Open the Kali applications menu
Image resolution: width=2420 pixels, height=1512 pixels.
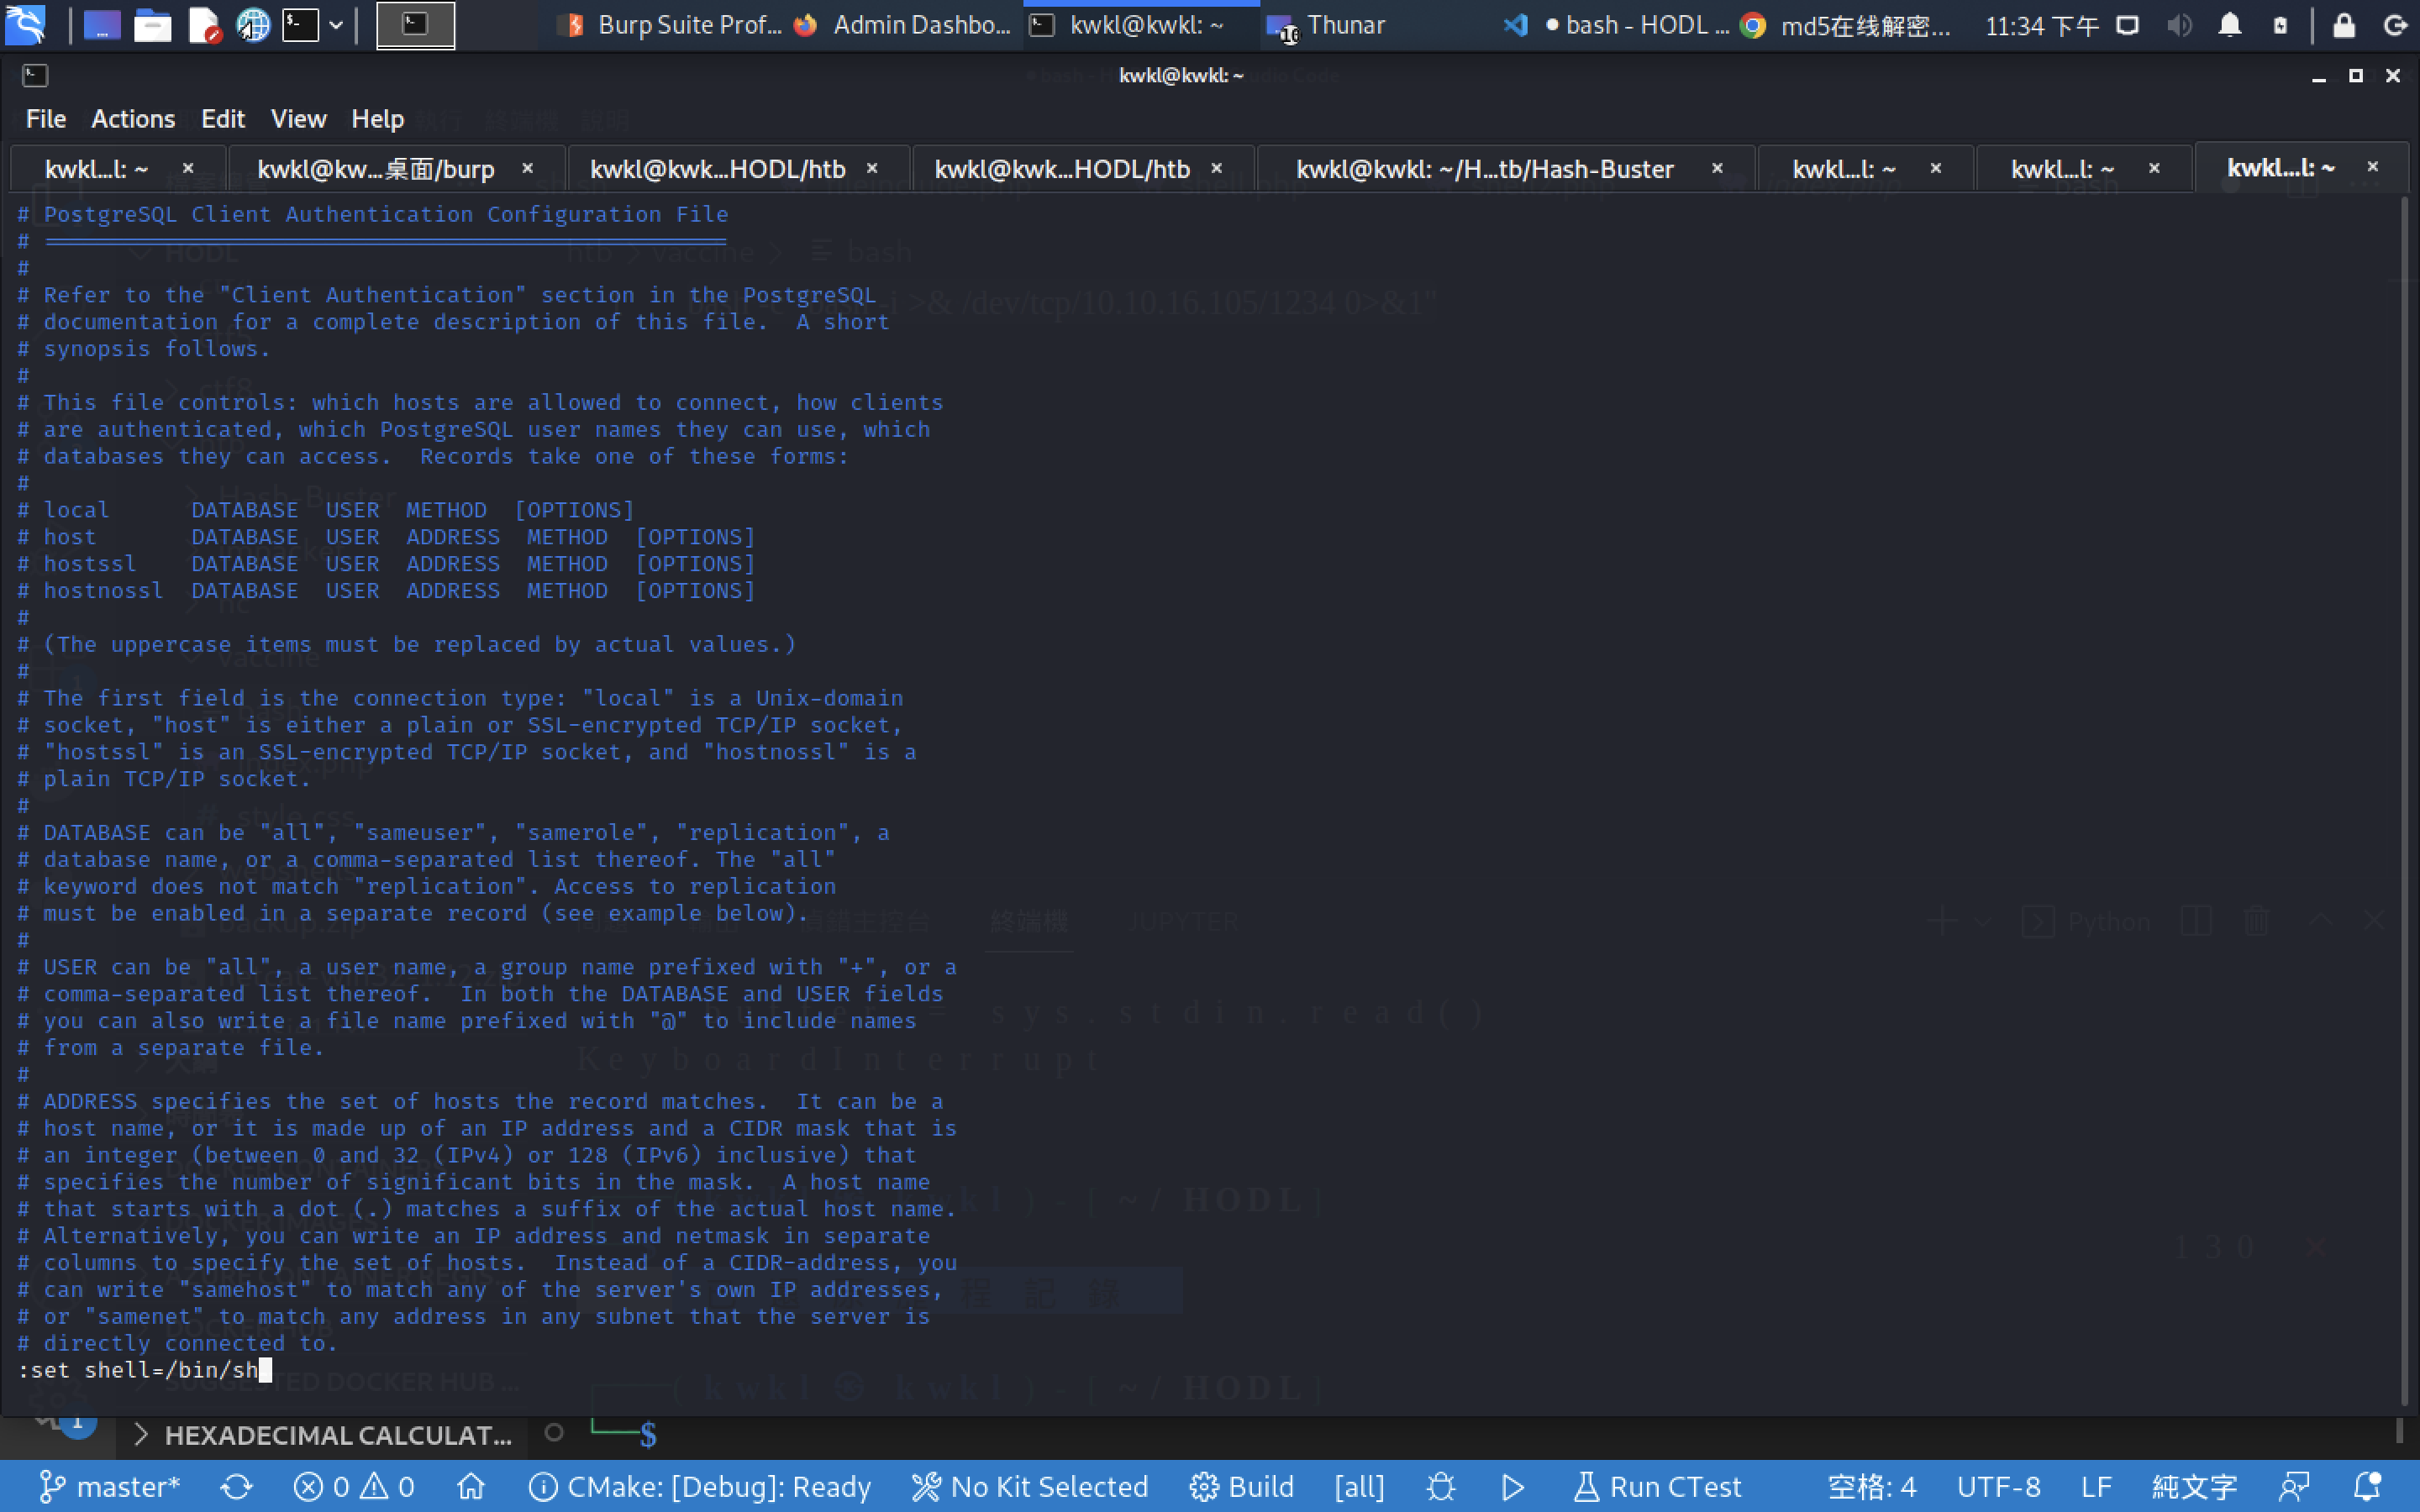point(25,25)
